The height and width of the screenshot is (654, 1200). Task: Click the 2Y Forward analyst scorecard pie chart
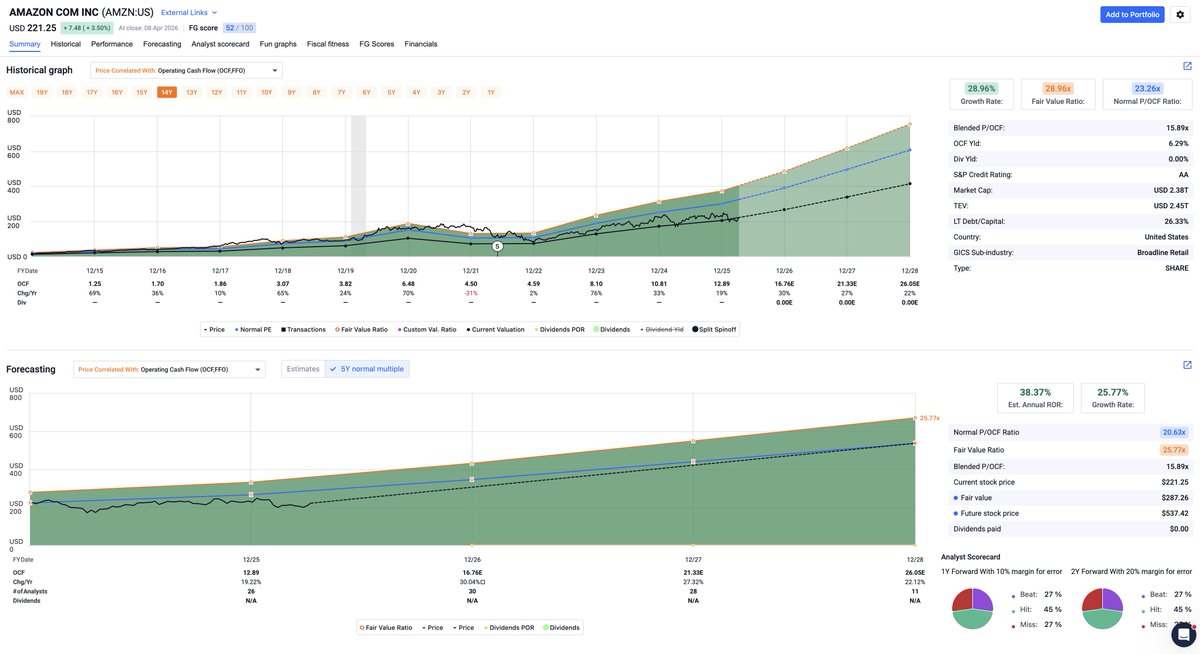[1103, 608]
